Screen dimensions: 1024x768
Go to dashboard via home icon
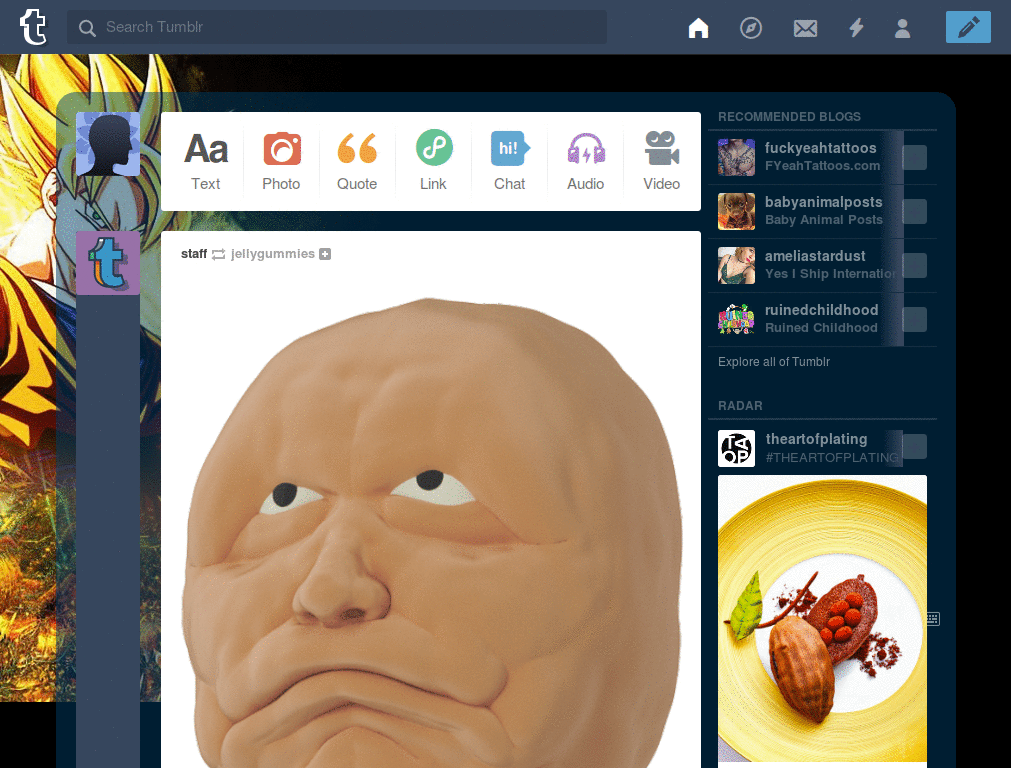[x=698, y=27]
